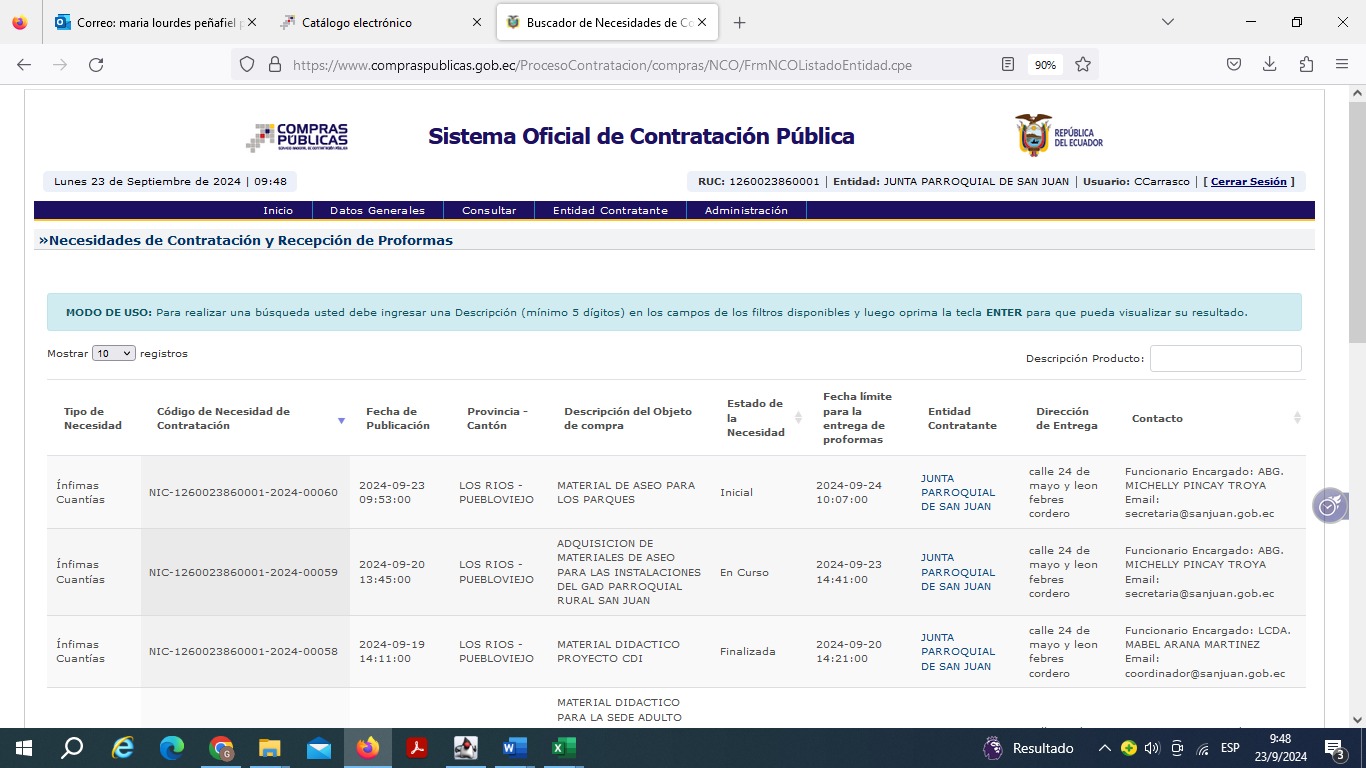Open Excel from the Windows taskbar

point(563,748)
